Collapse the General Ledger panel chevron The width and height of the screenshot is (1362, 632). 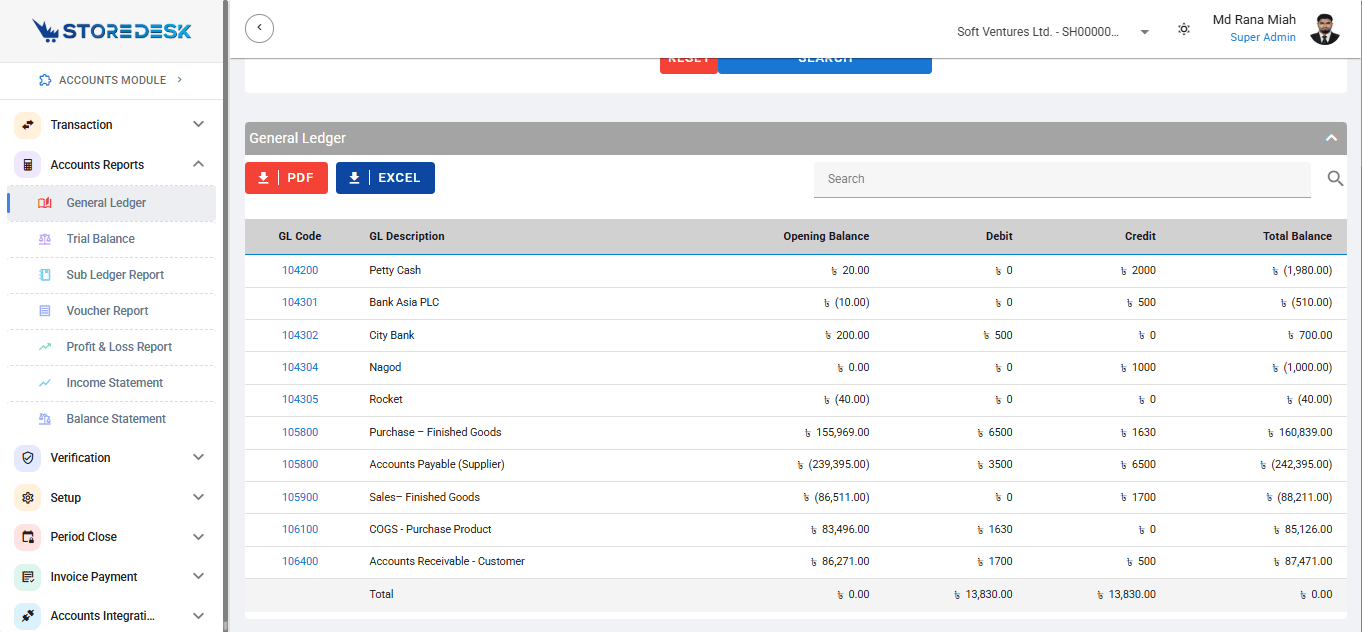tap(1331, 138)
